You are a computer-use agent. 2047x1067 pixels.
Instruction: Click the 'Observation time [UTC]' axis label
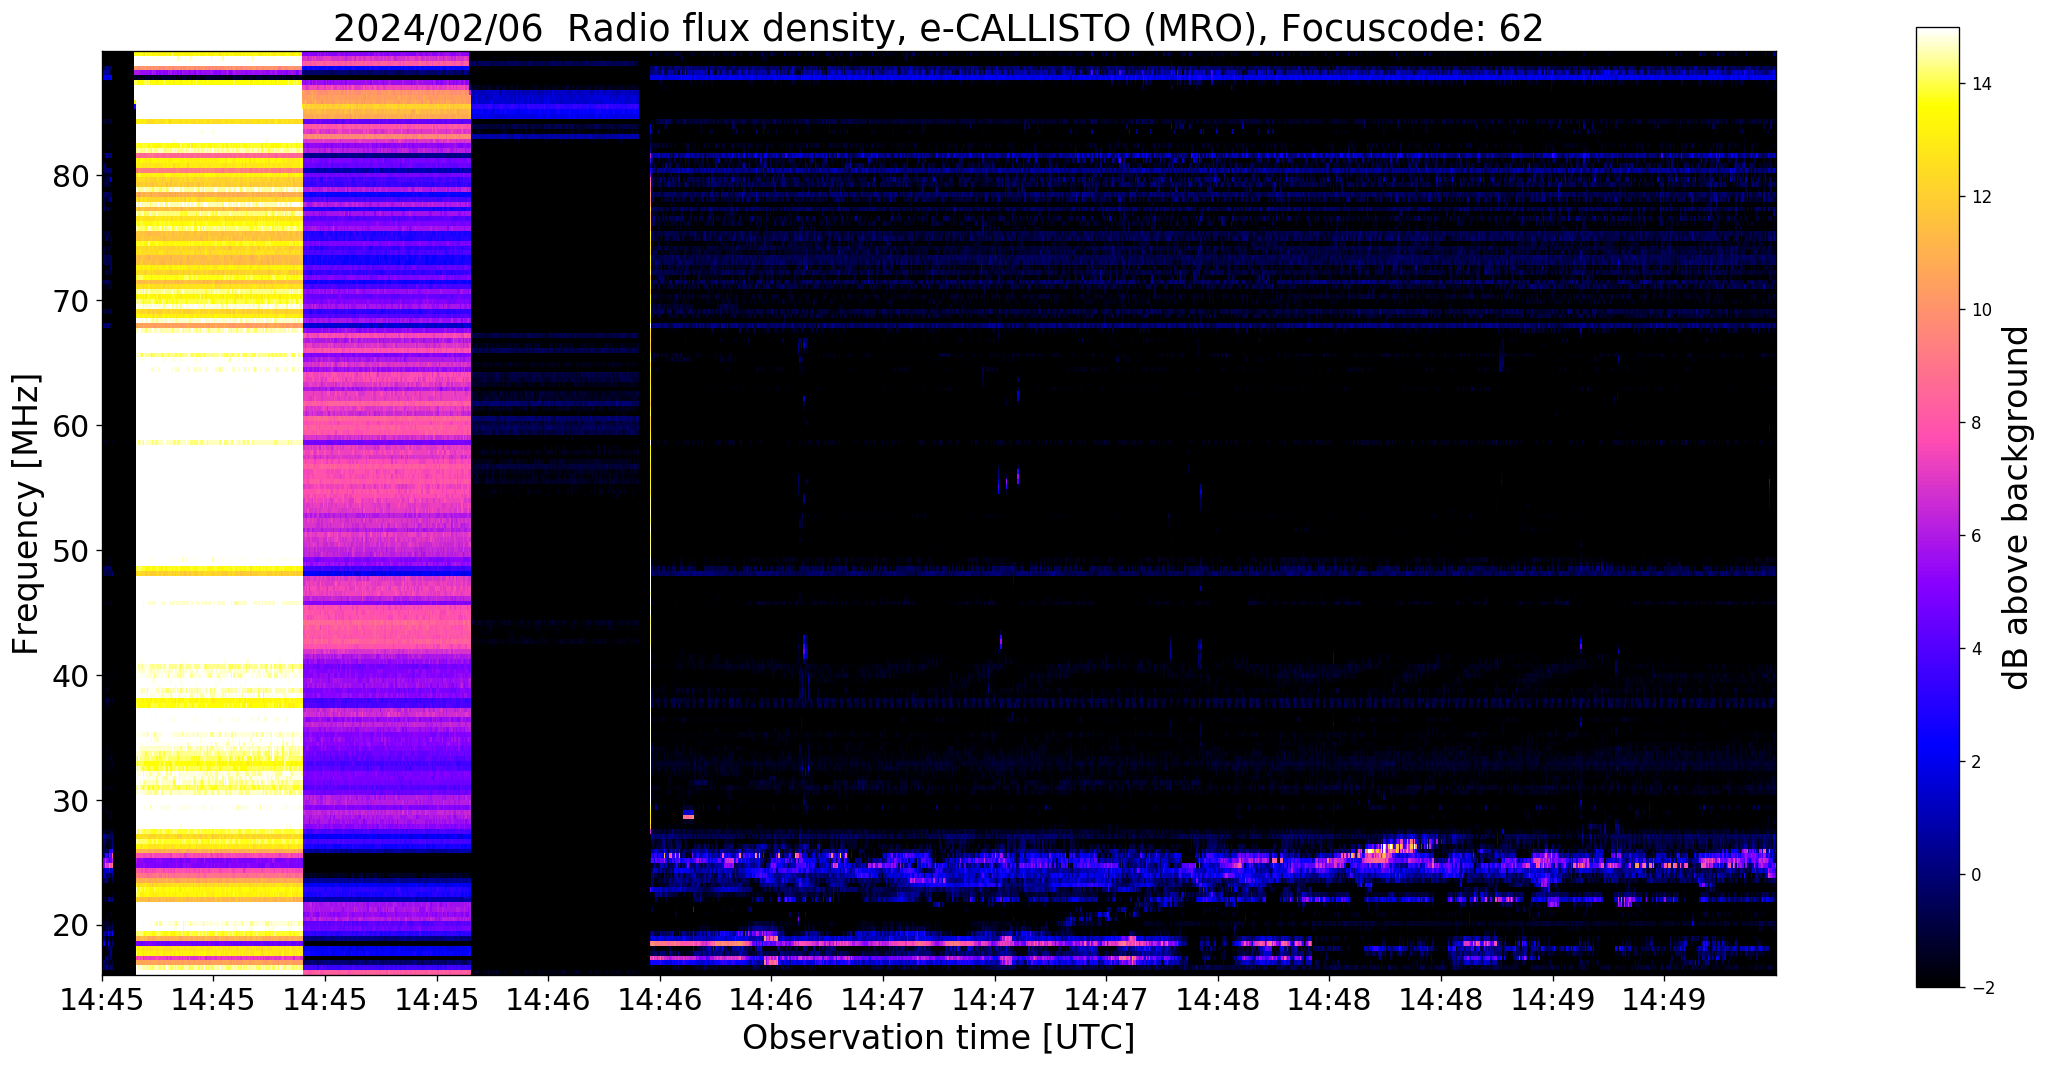(938, 1038)
